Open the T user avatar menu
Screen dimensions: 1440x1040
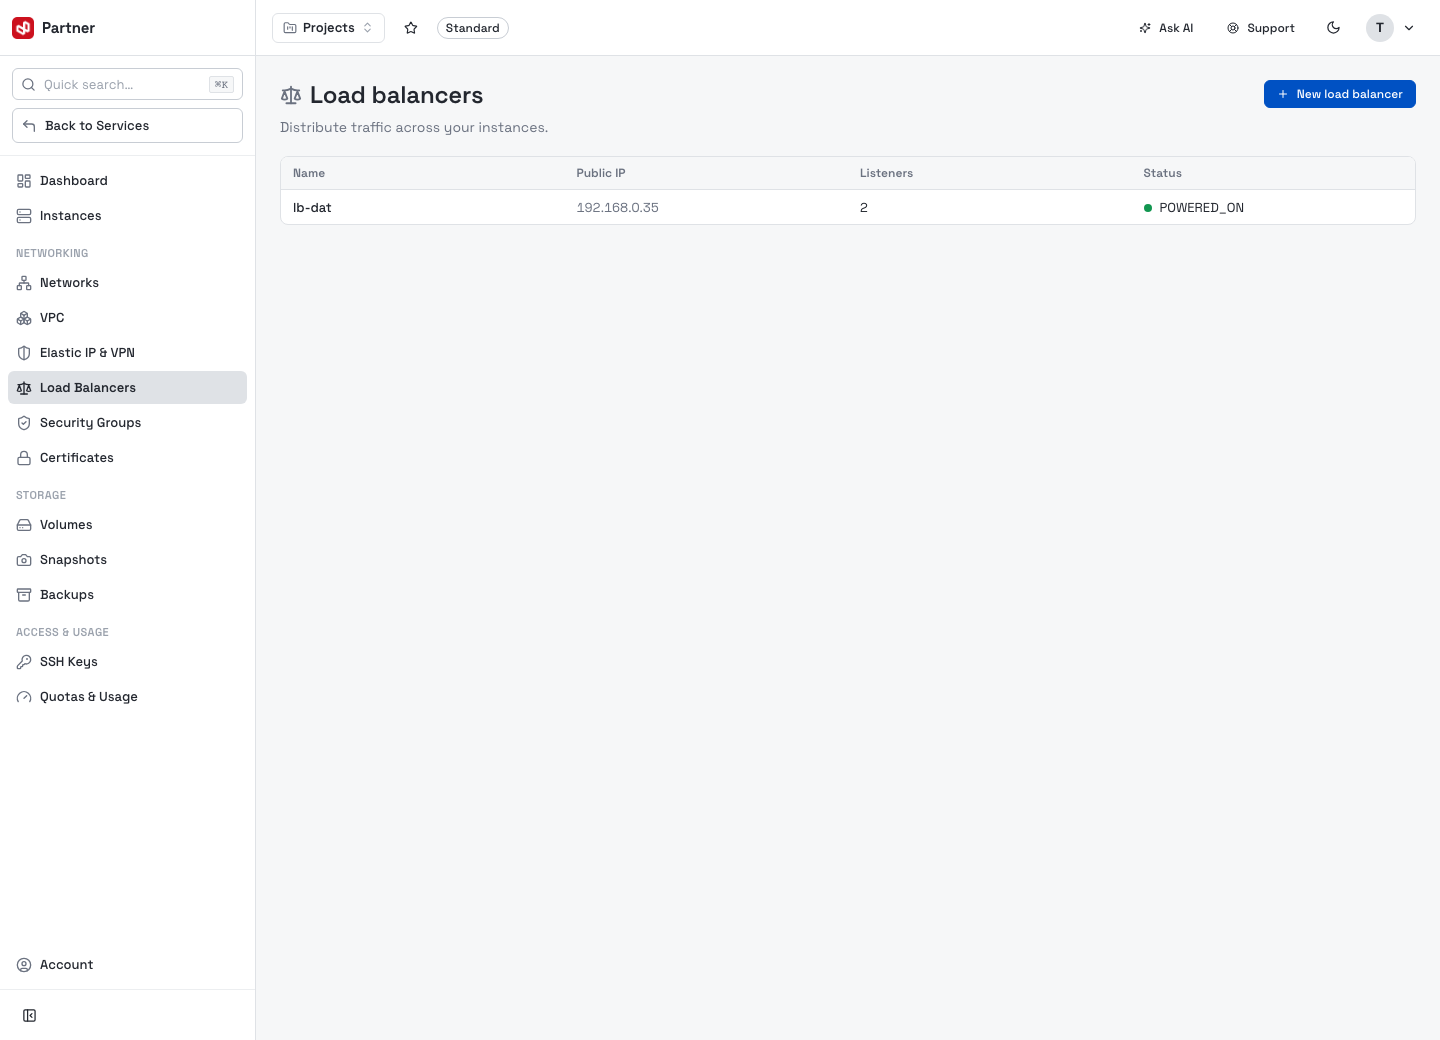1380,28
